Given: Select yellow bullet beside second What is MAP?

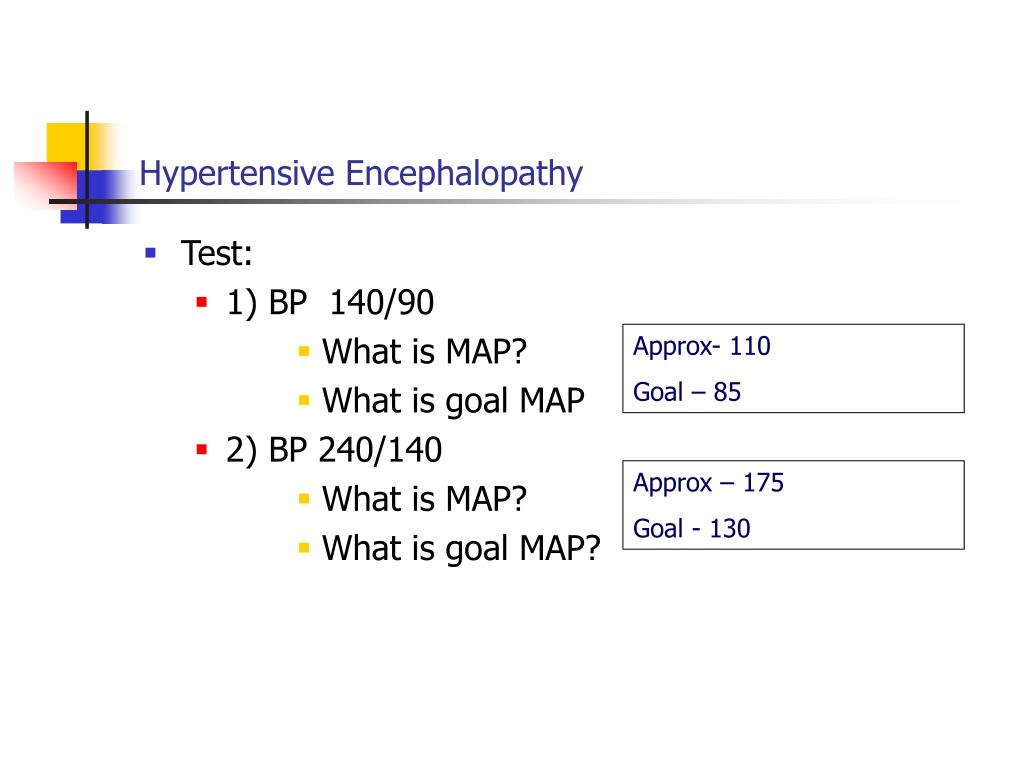Looking at the screenshot, I should point(304,499).
